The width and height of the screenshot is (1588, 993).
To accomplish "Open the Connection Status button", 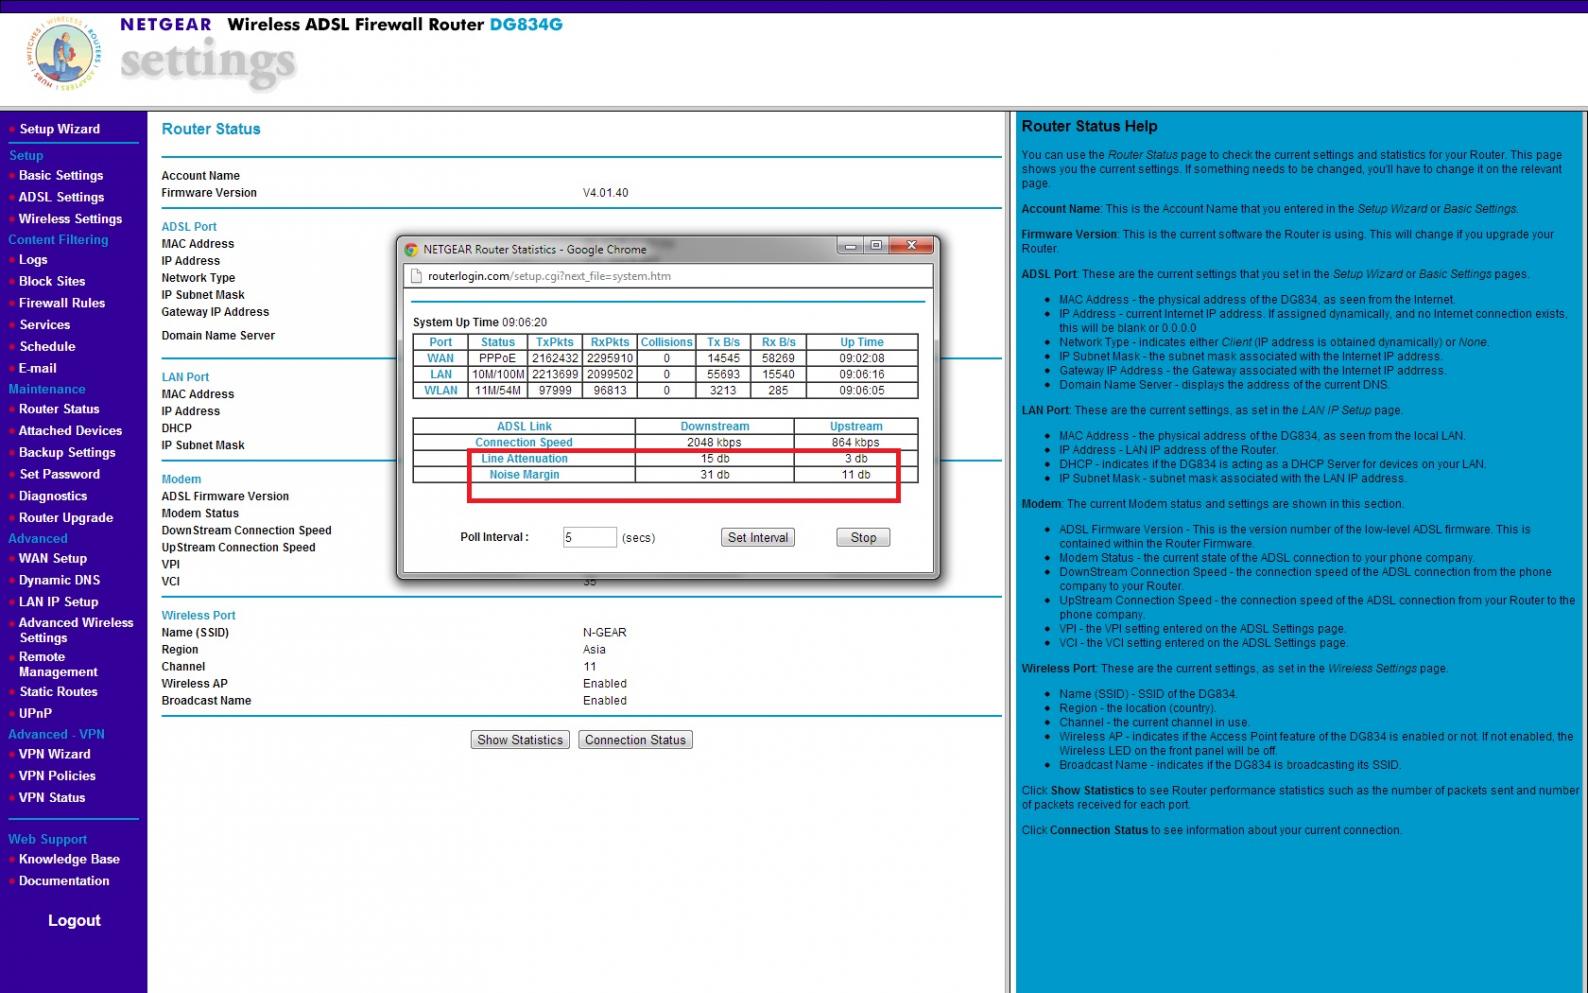I will click(x=635, y=740).
